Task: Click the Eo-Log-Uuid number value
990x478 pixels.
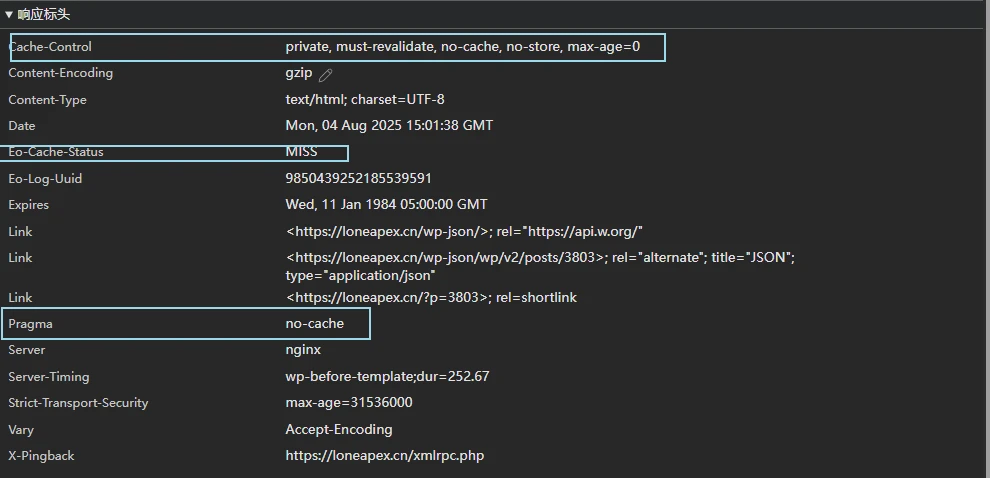Action: (358, 179)
